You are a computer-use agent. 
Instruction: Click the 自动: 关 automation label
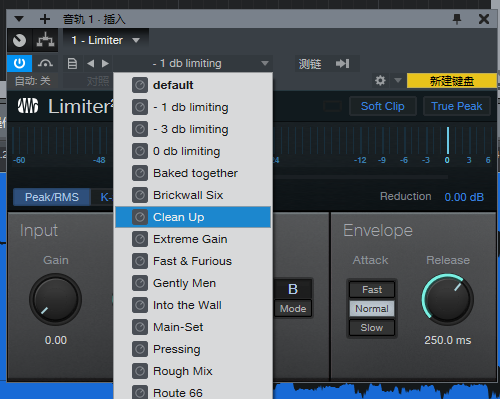point(33,81)
